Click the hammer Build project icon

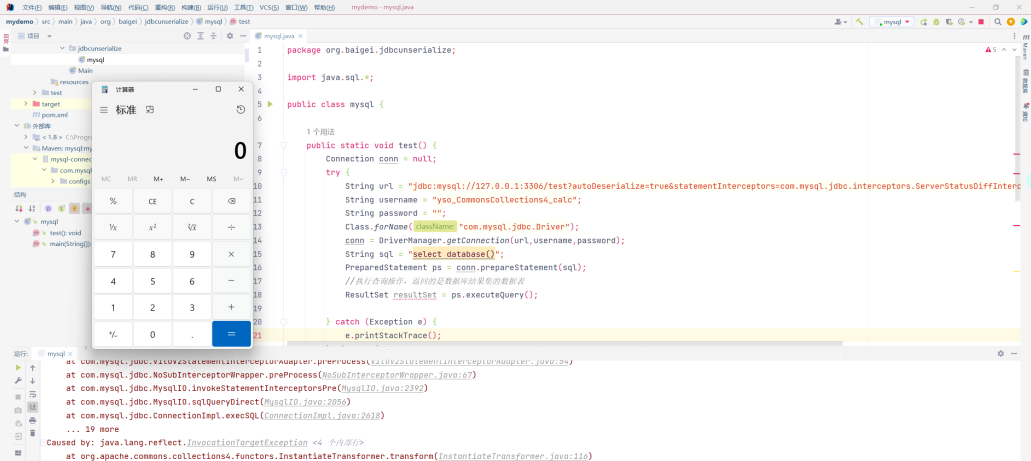(859, 21)
